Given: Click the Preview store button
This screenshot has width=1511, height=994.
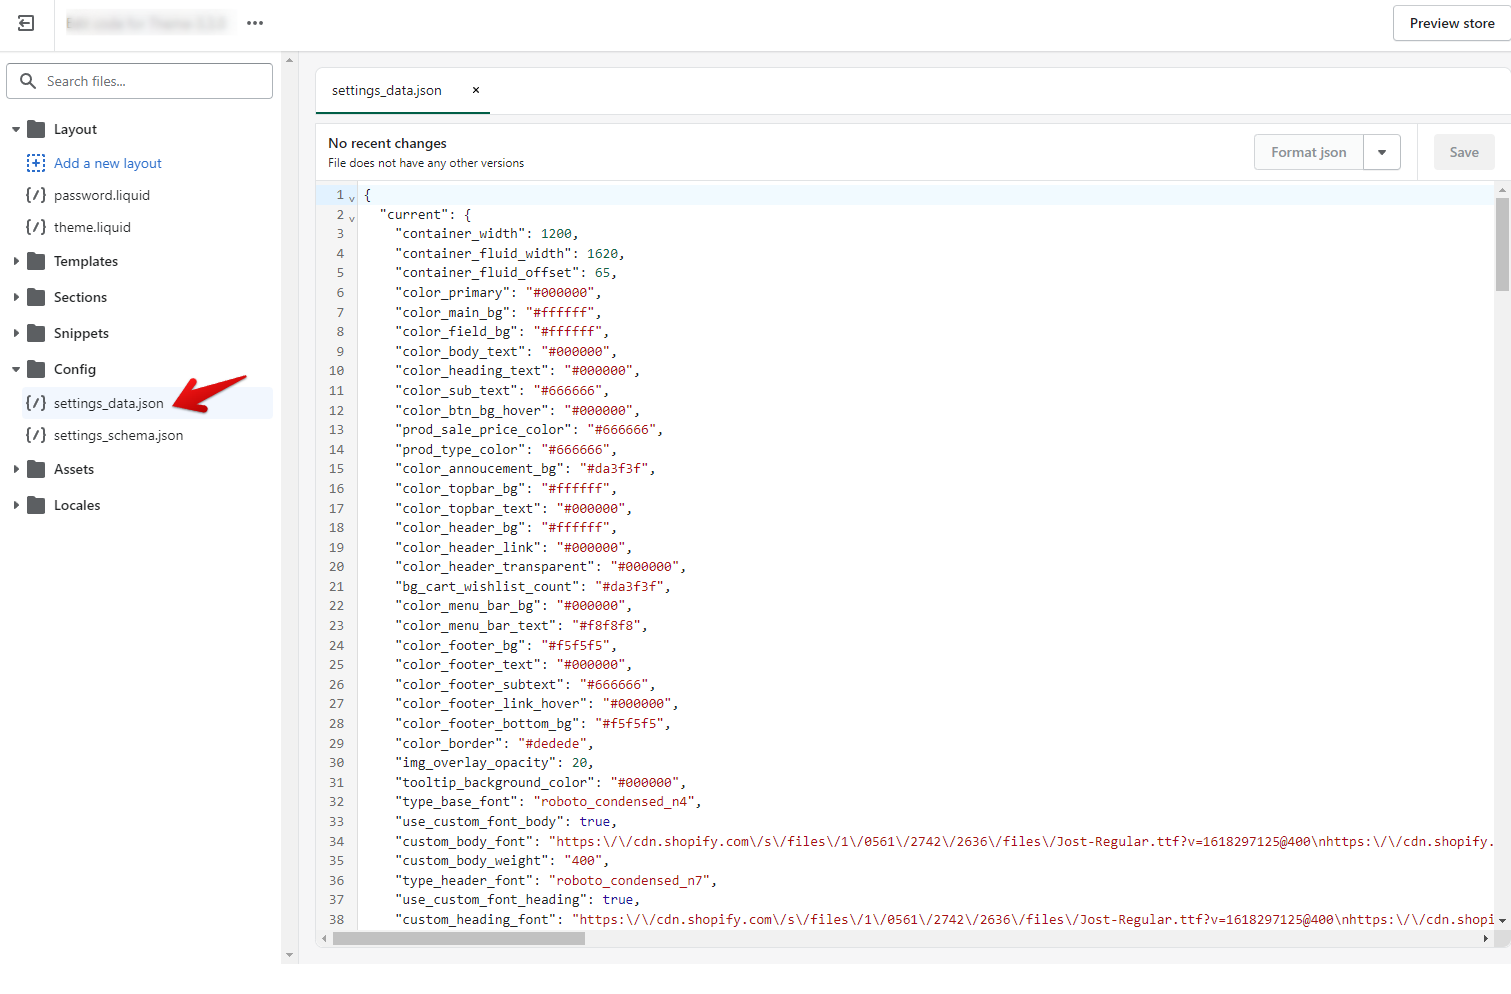Looking at the screenshot, I should [1451, 23].
